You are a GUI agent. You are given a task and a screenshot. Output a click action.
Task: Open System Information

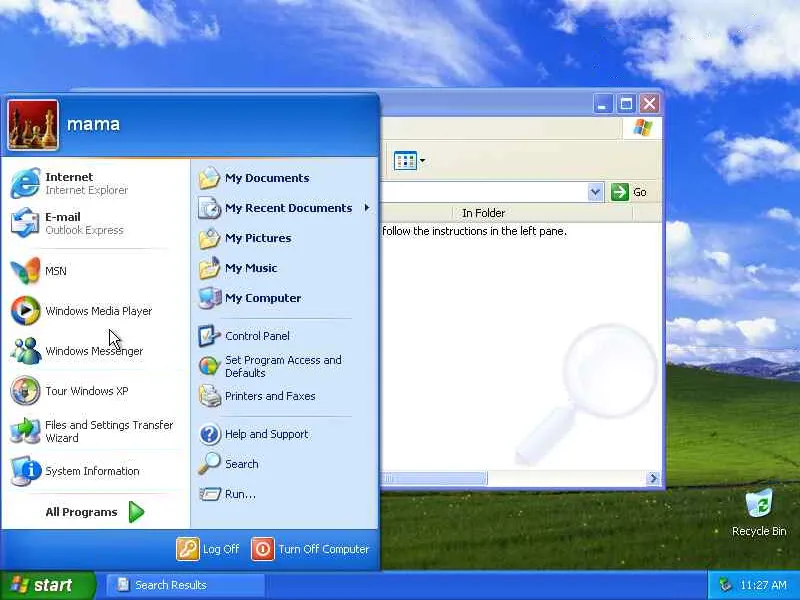[x=75, y=471]
